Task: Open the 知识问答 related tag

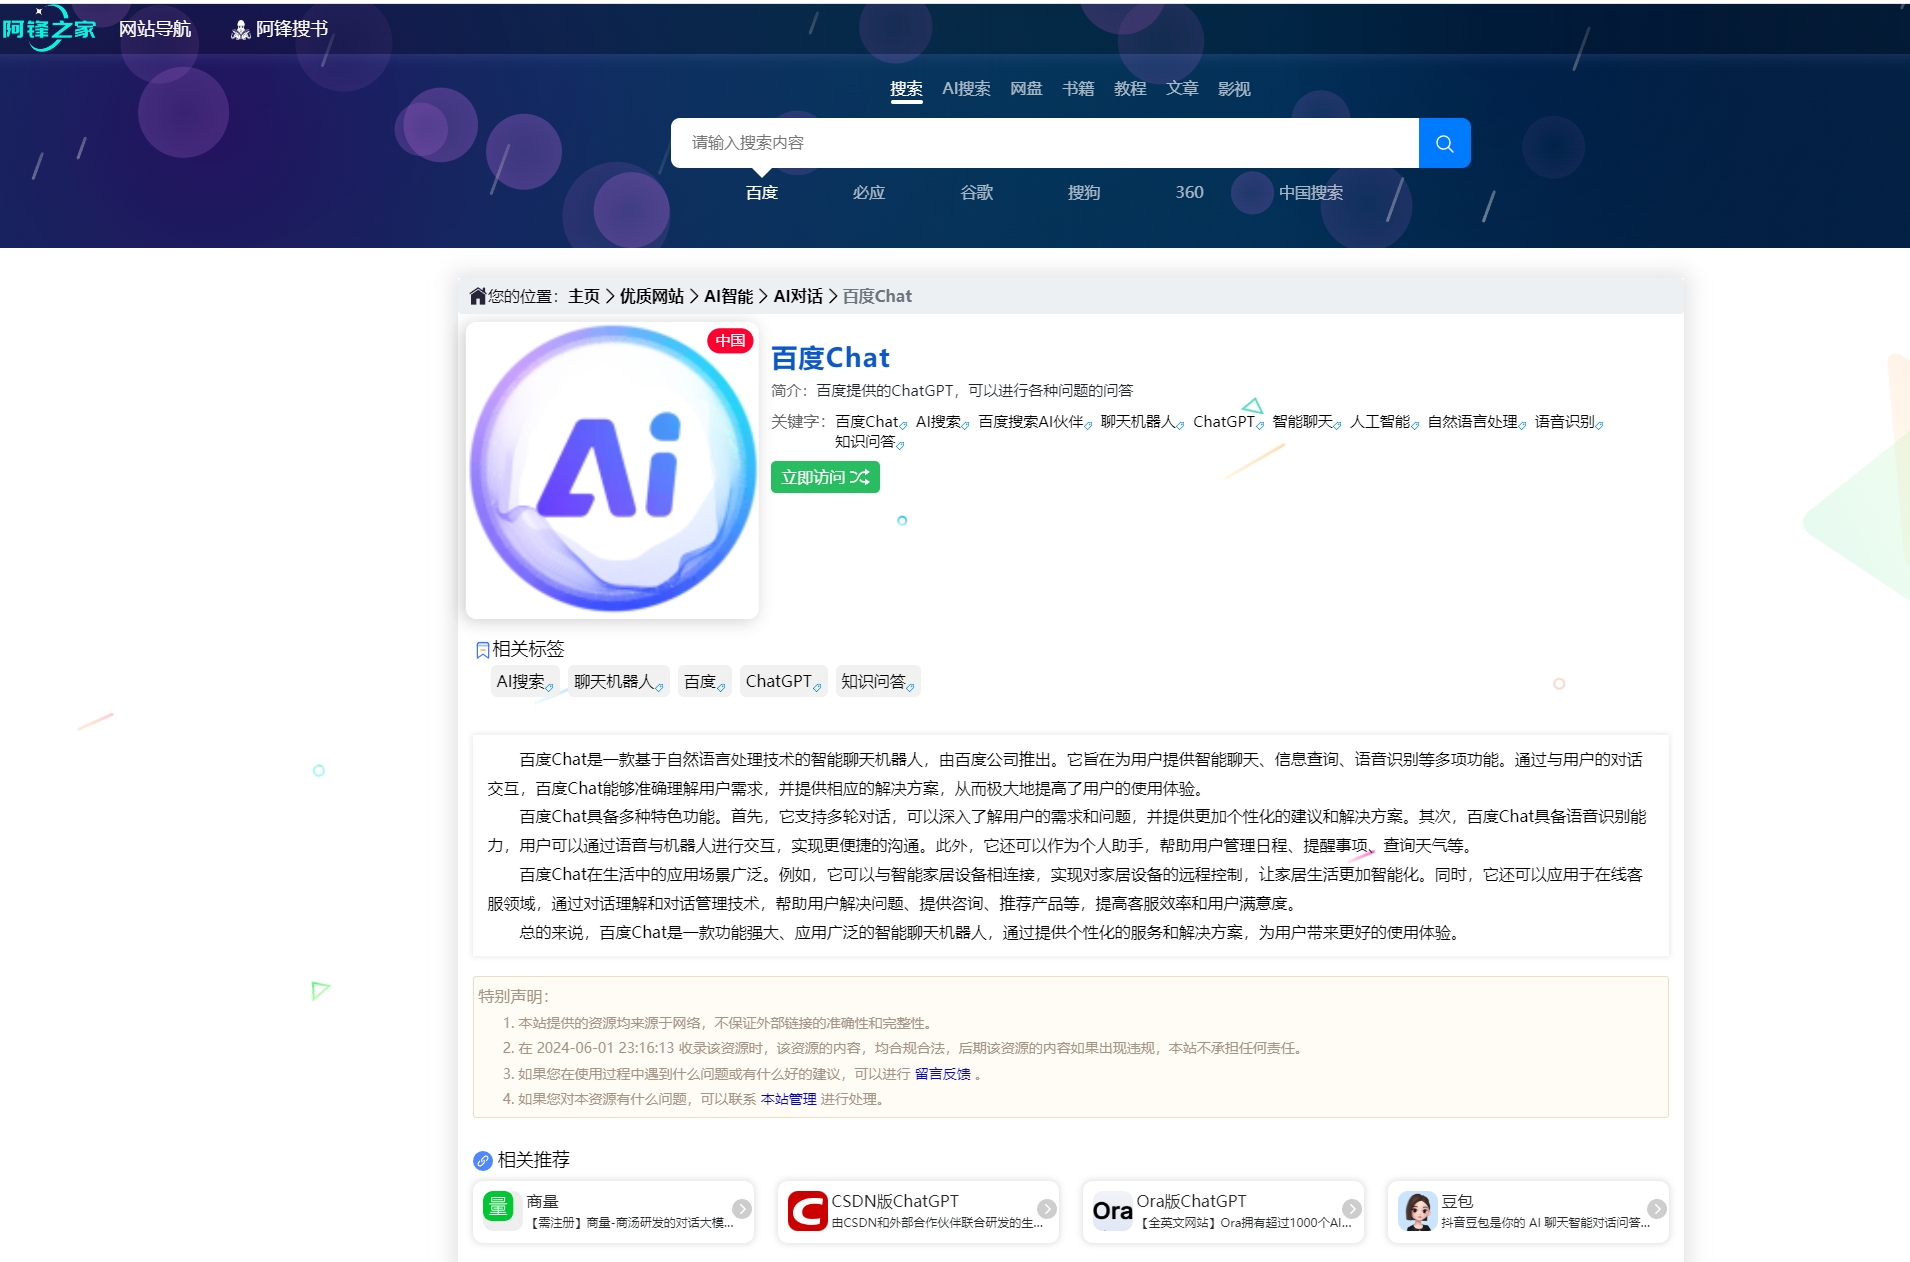Action: coord(877,682)
